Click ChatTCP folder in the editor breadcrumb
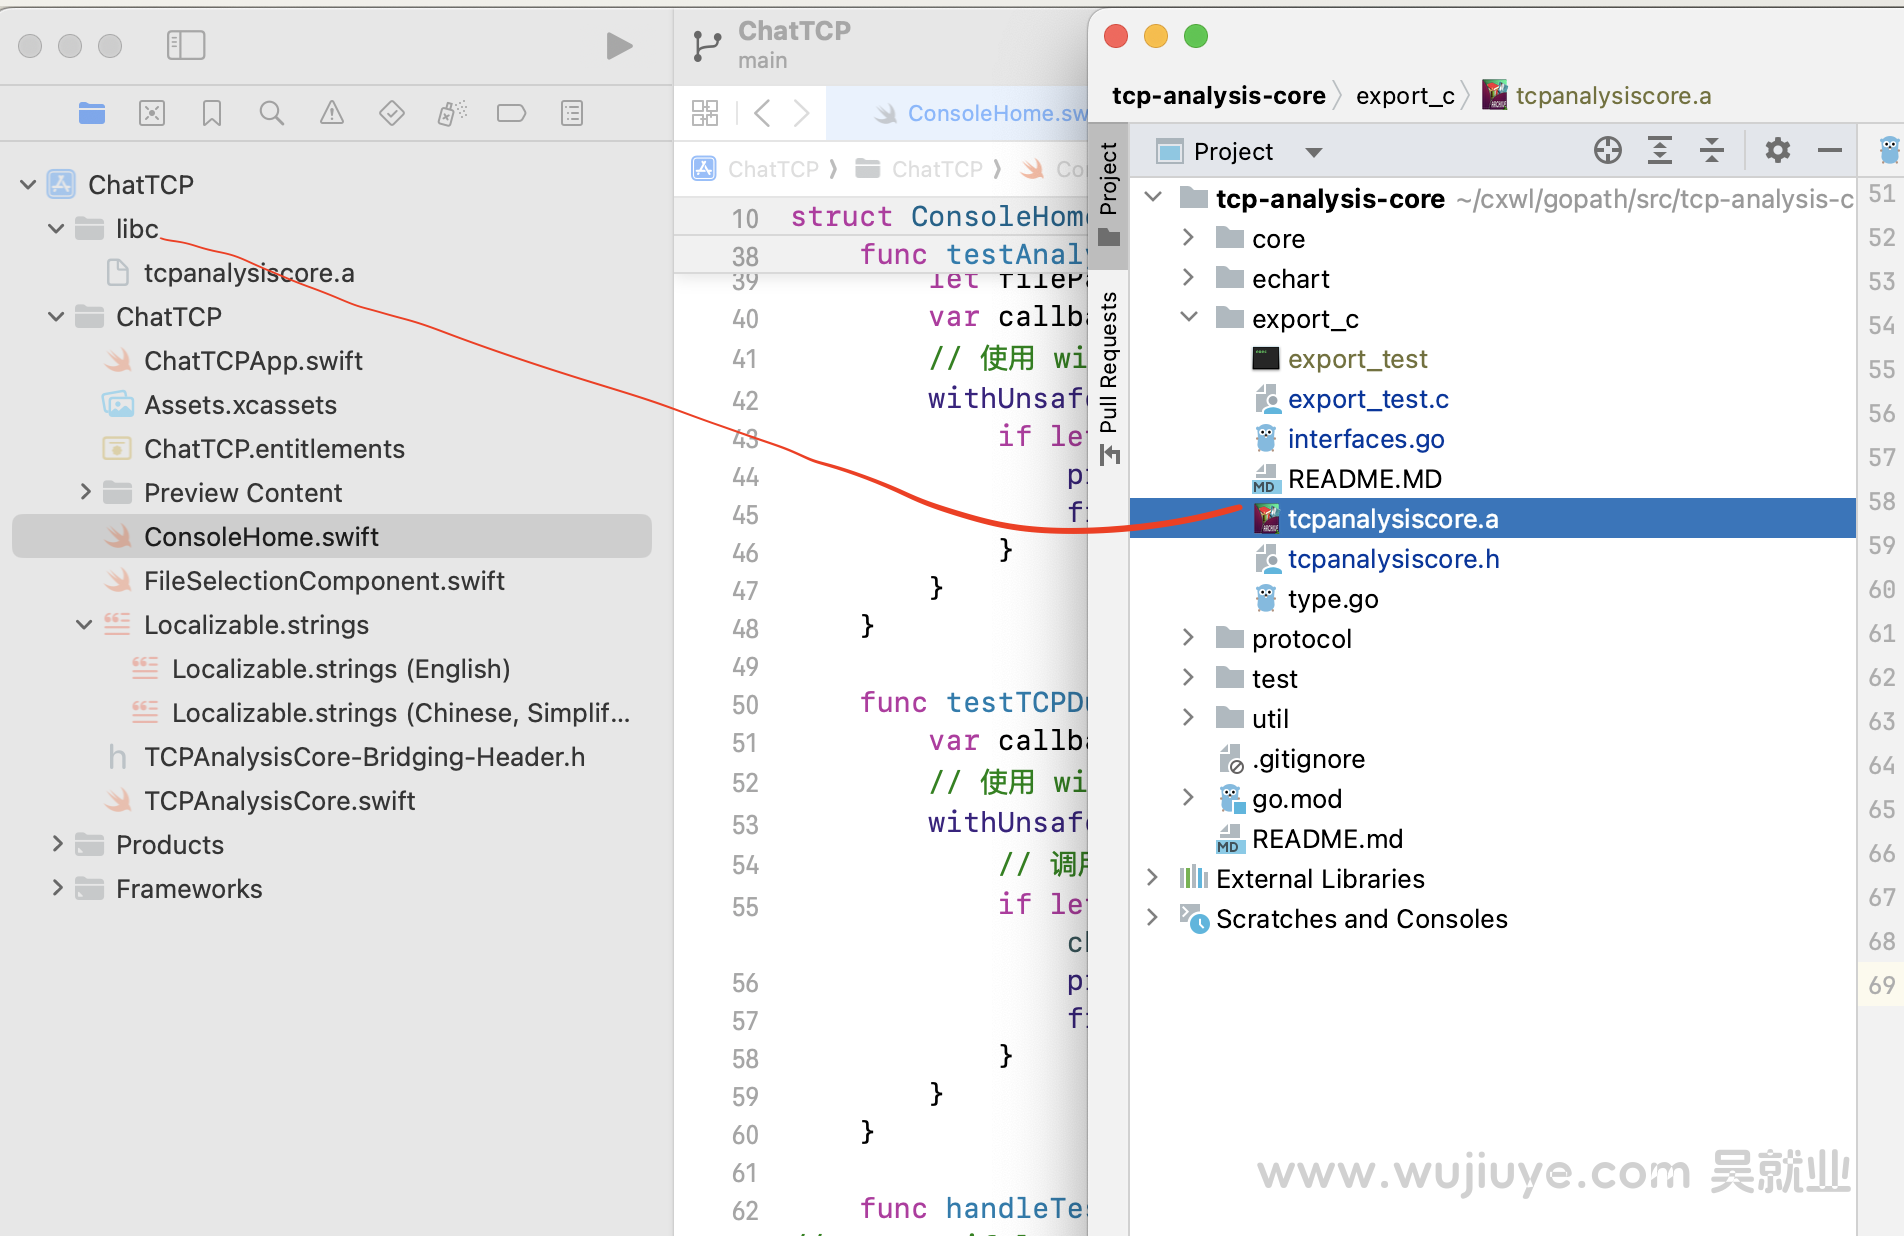Viewport: 1904px width, 1236px height. (937, 169)
